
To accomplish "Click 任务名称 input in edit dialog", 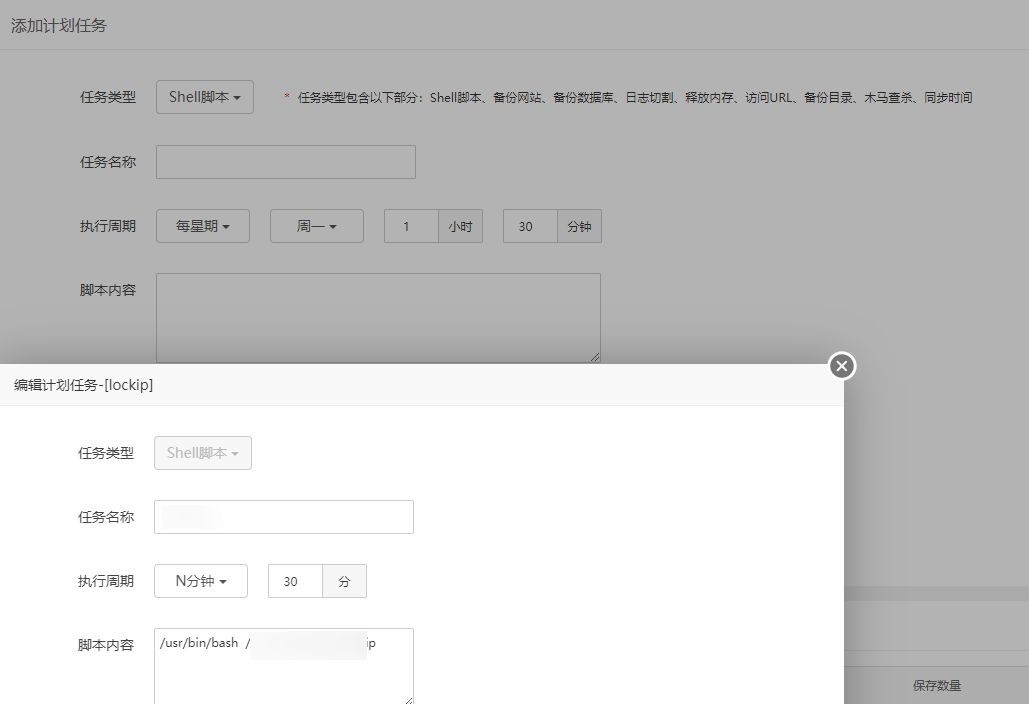I will 284,517.
